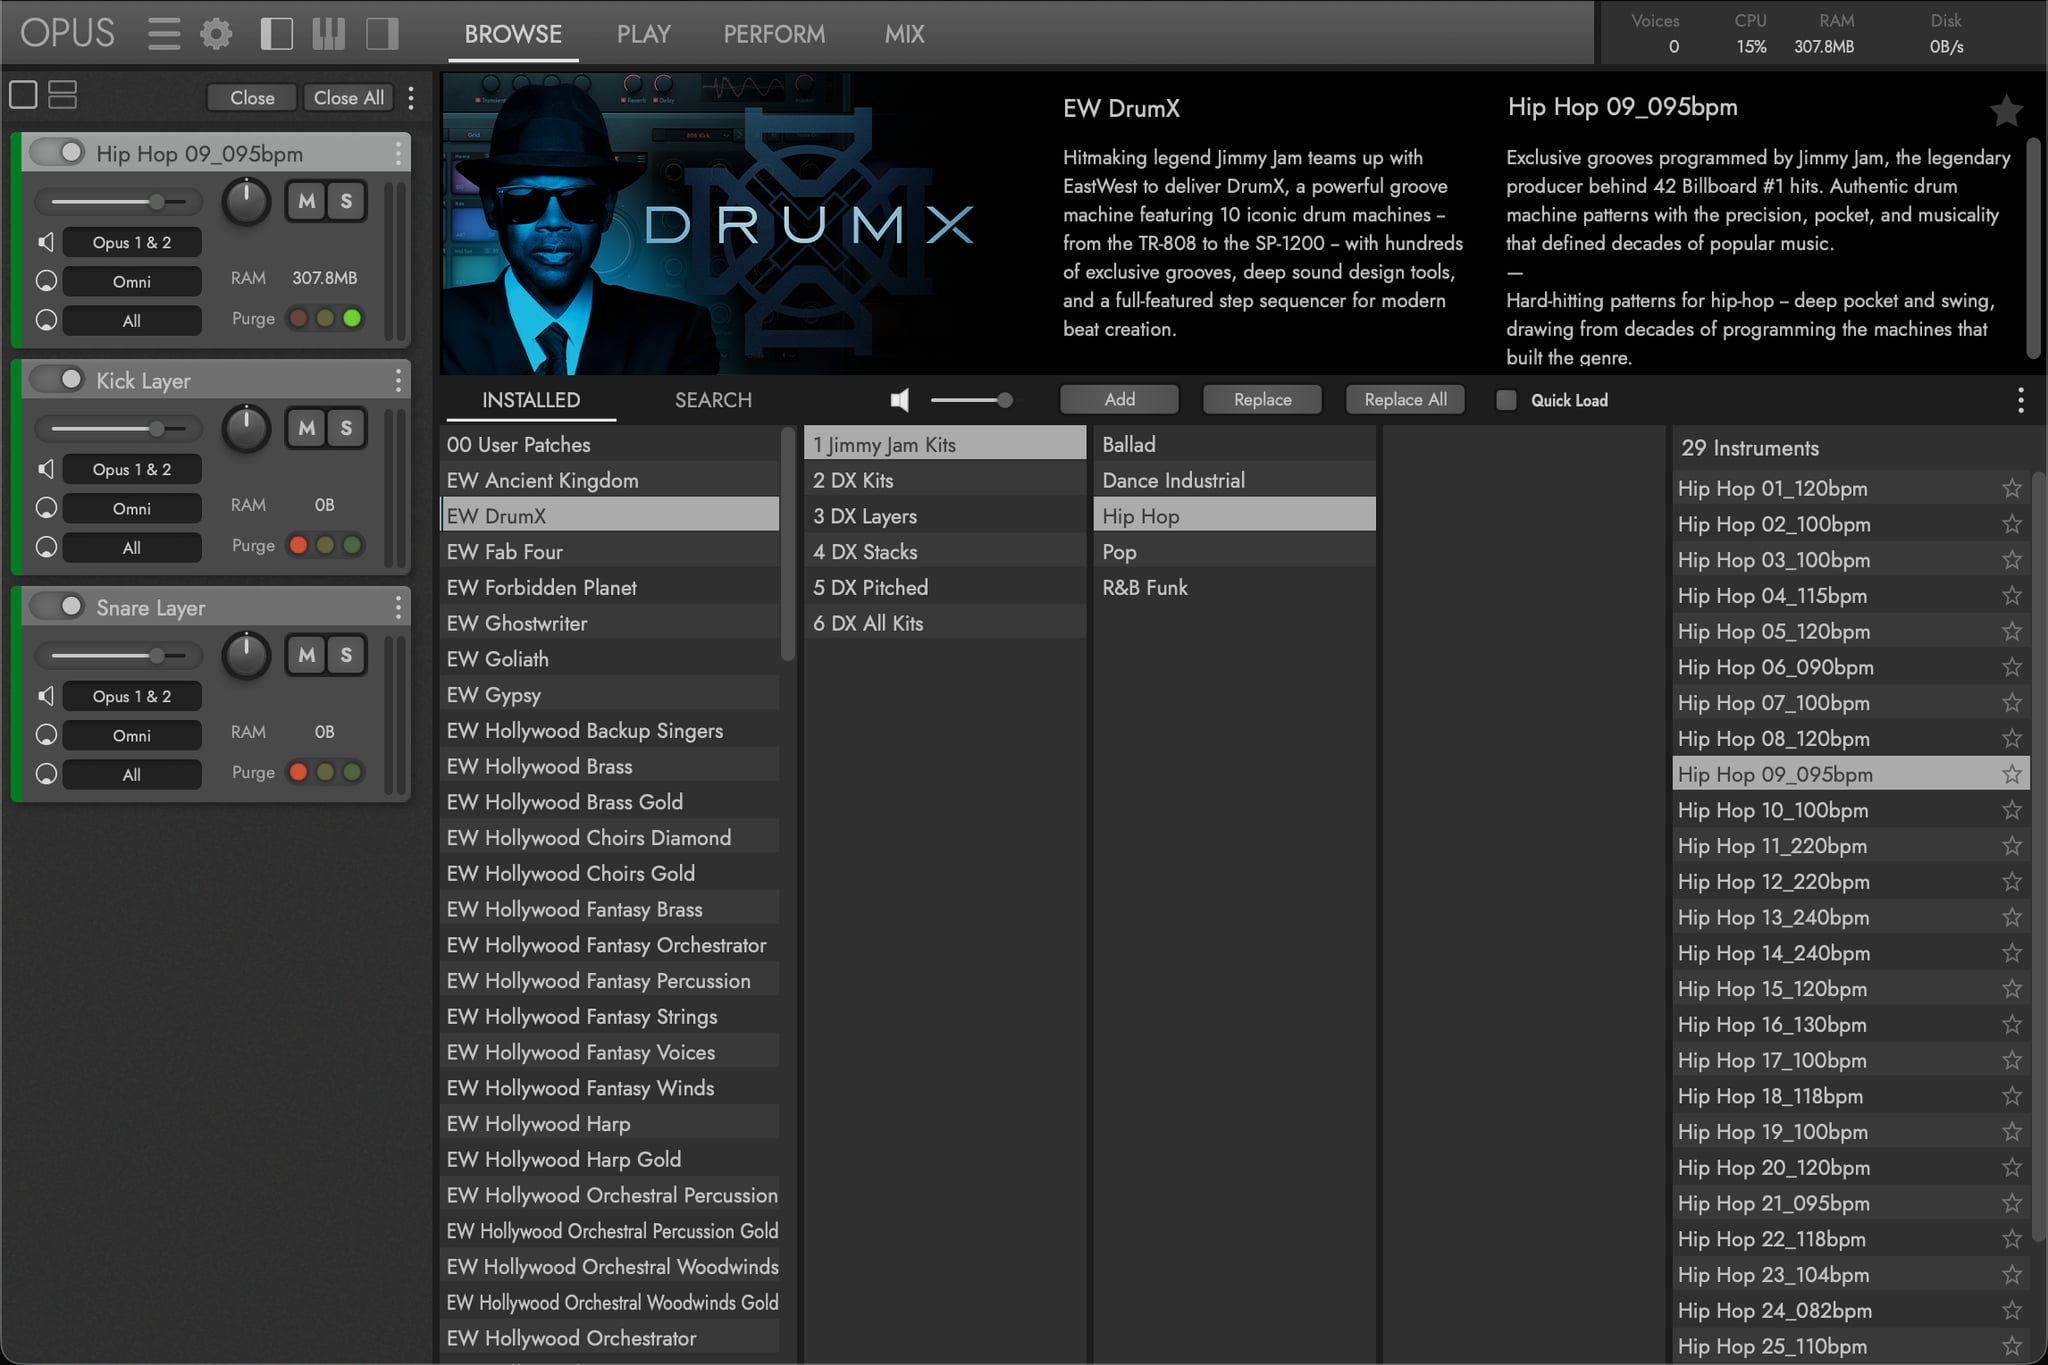
Task: Open Kick Layer output Opus 1 & 2 dropdown
Action: pyautogui.click(x=132, y=469)
